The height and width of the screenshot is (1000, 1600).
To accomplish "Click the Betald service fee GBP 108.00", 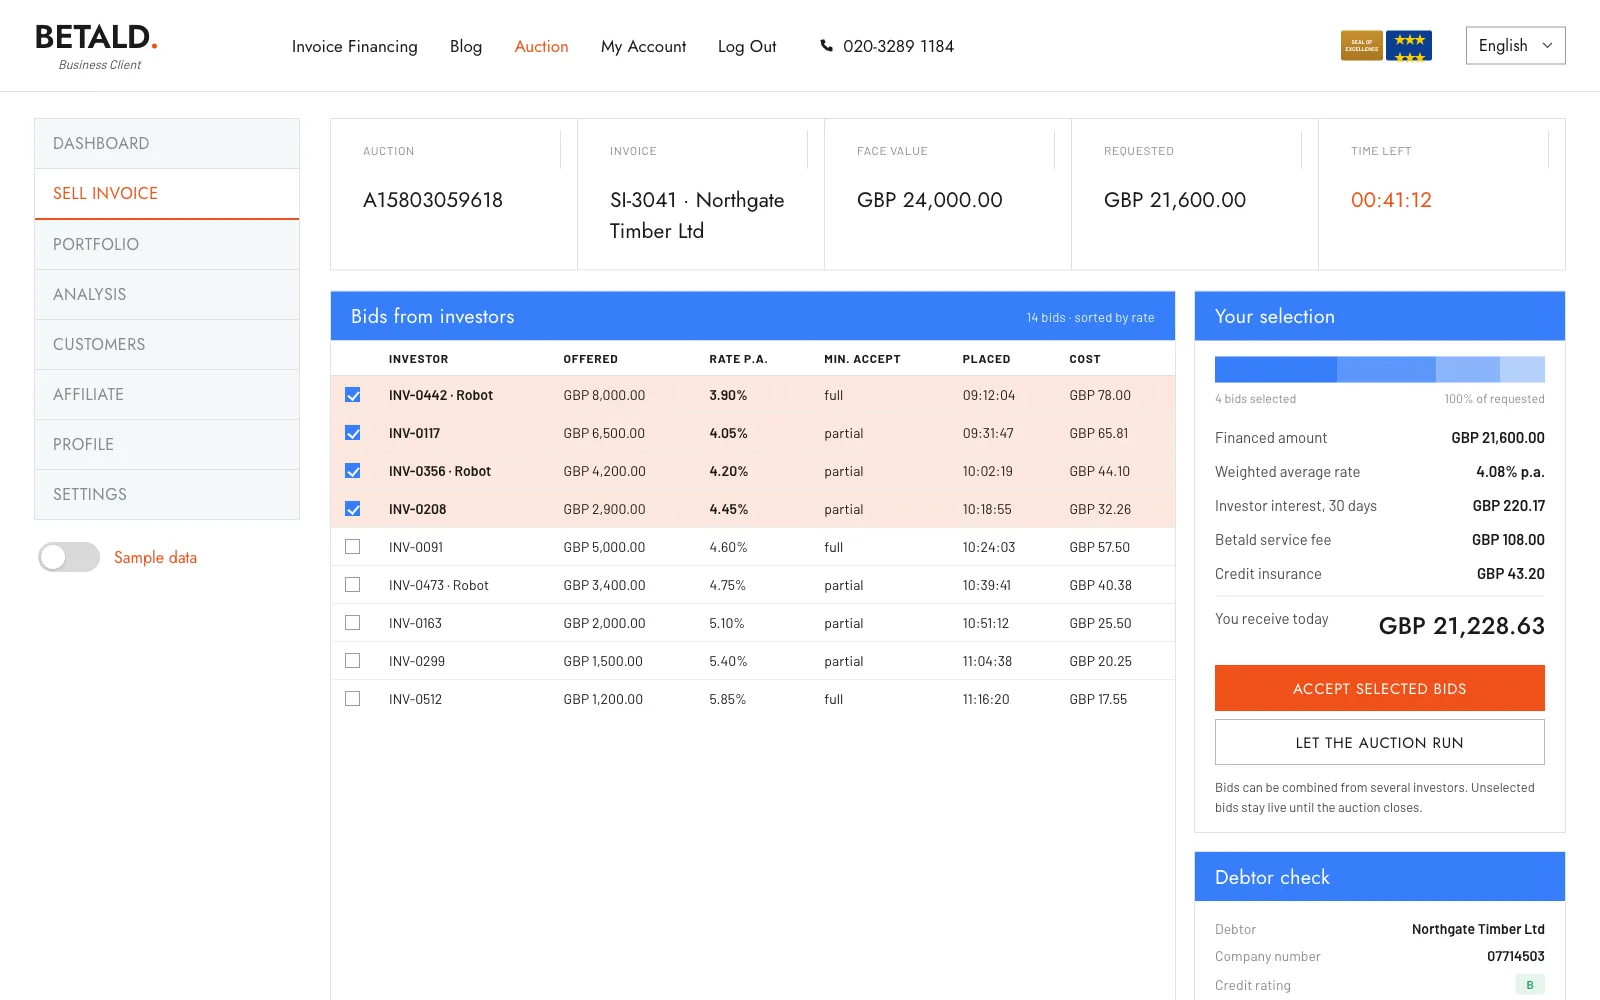I will click(1508, 540).
